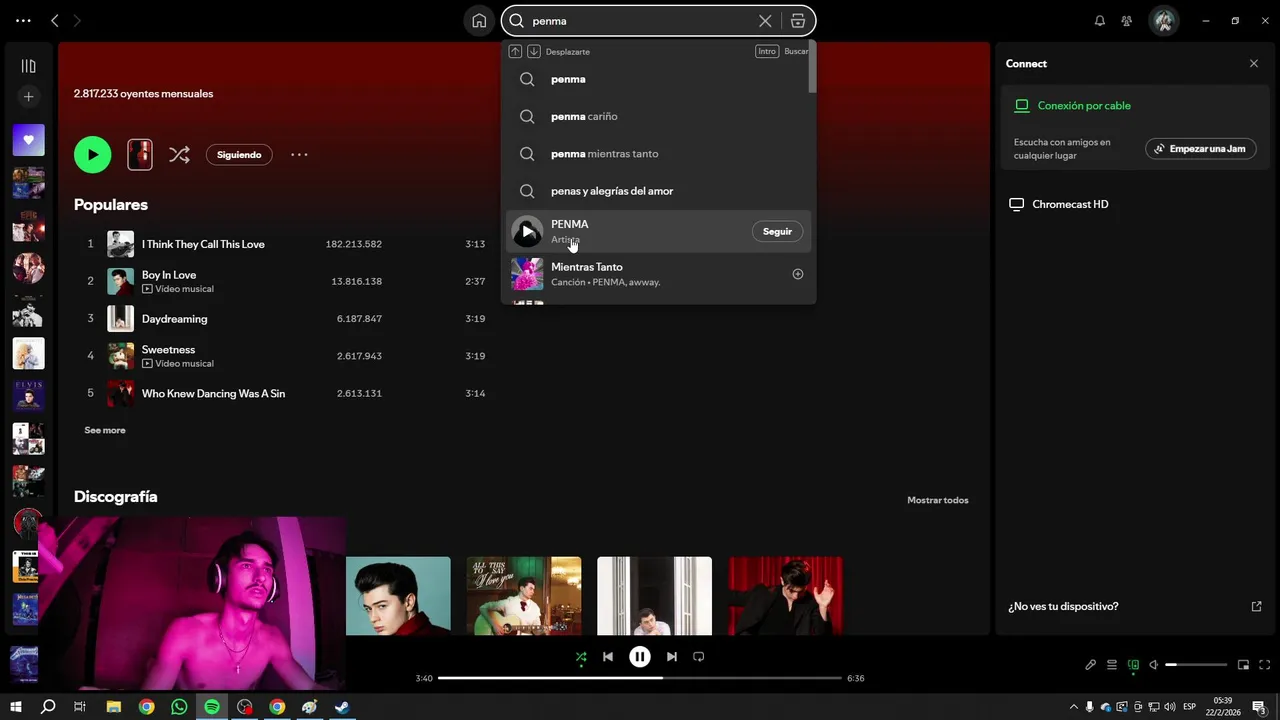Open the three-dots app menu at top left

pos(23,21)
